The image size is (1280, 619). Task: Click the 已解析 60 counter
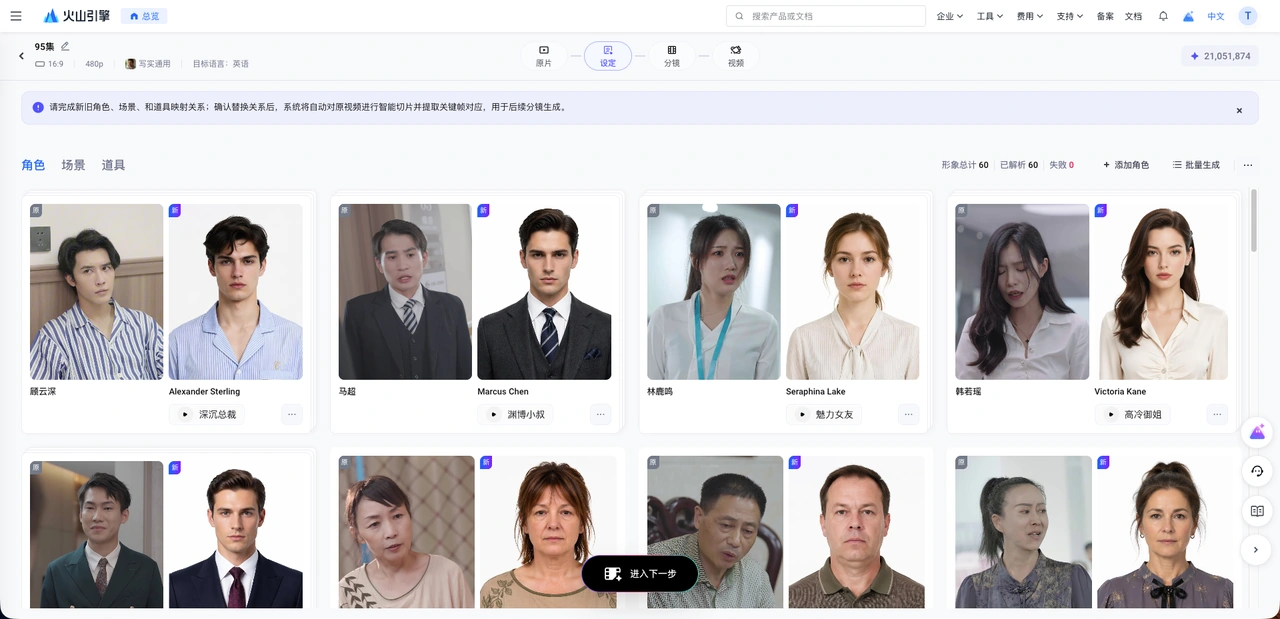point(1019,165)
